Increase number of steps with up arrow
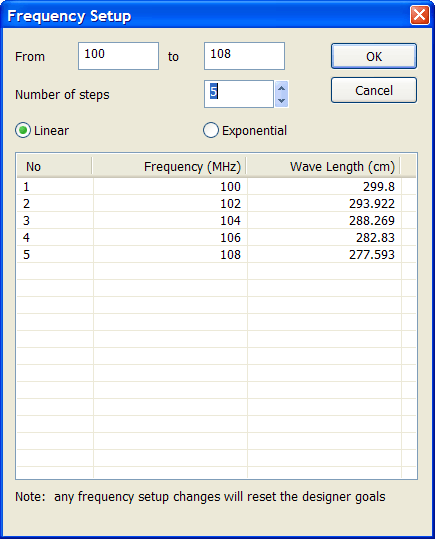The height and width of the screenshot is (539, 435). 282,88
